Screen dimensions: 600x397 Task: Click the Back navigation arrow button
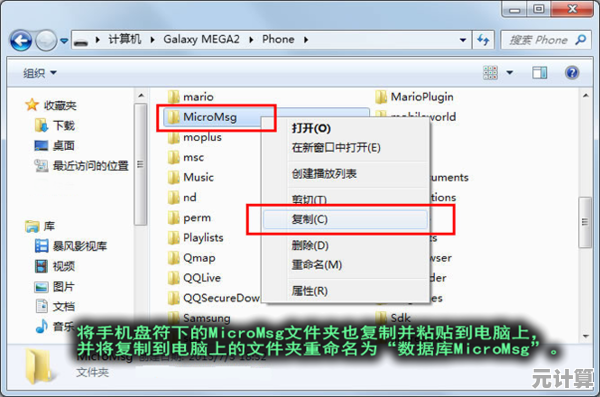click(21, 40)
